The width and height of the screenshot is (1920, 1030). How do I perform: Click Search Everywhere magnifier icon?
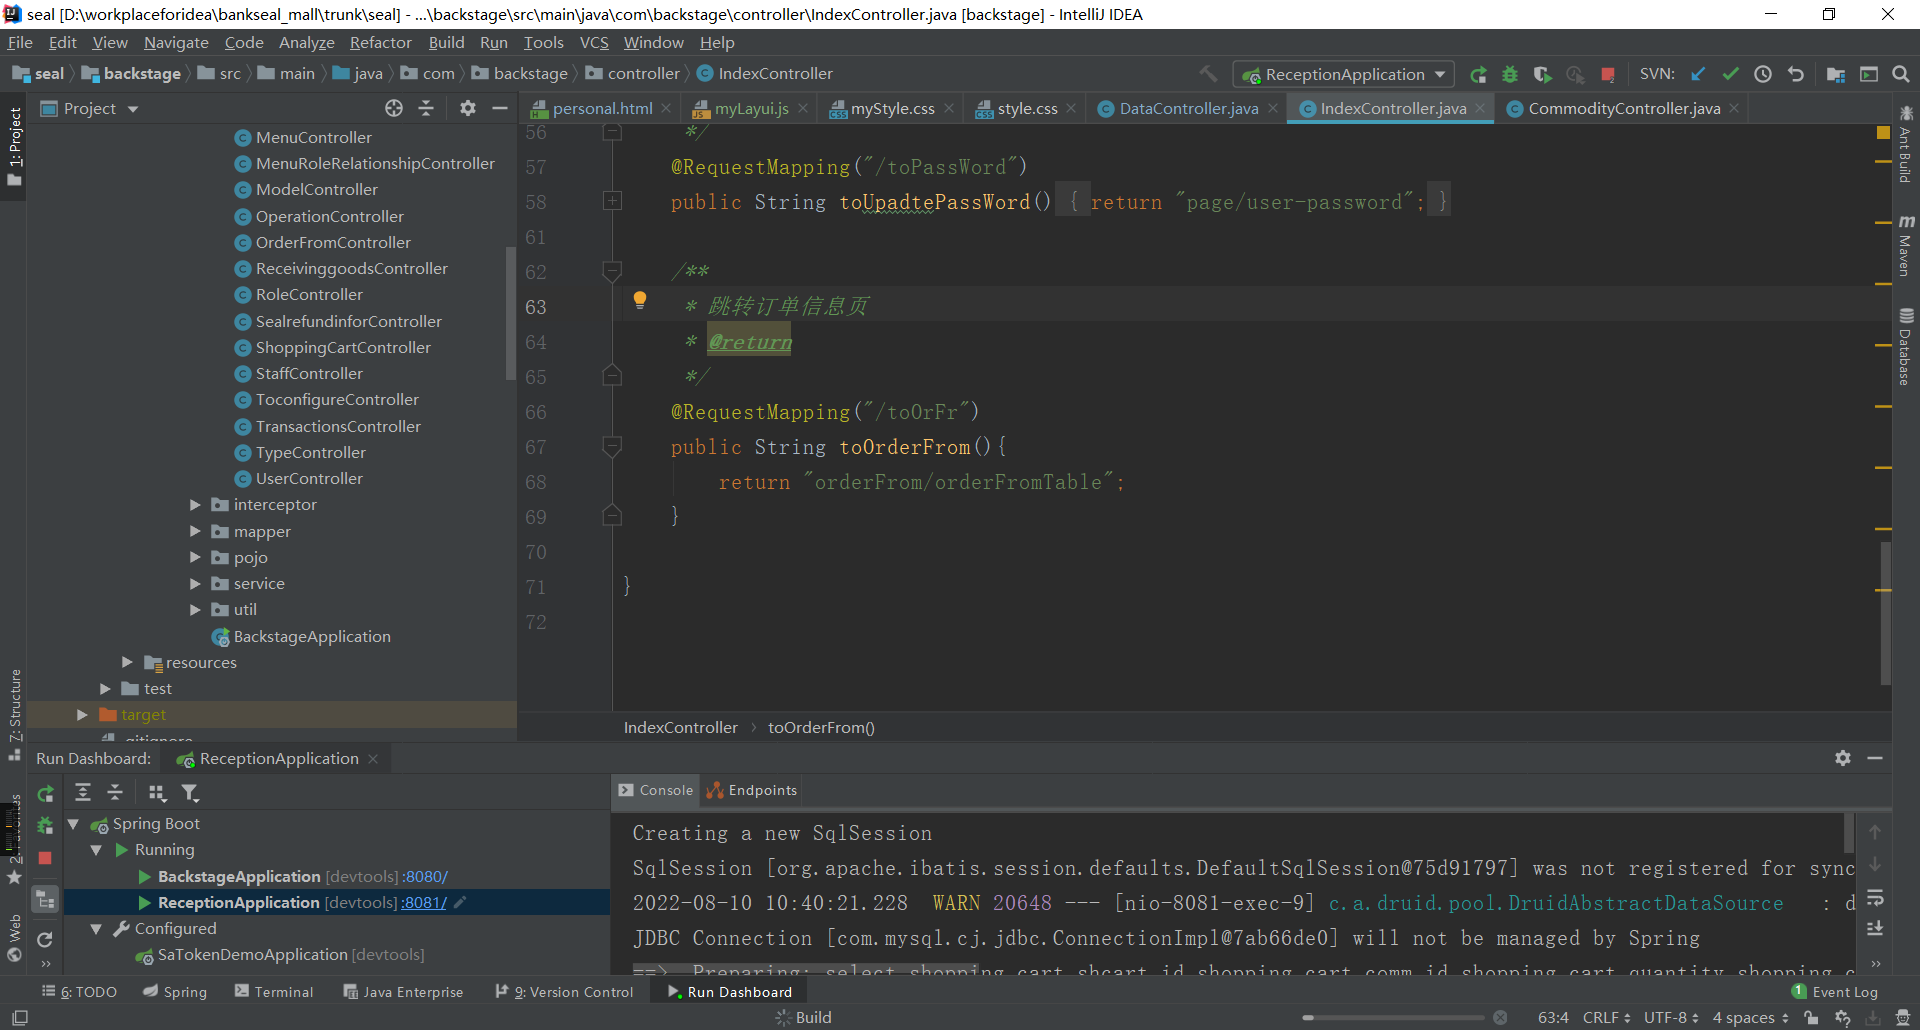point(1901,74)
